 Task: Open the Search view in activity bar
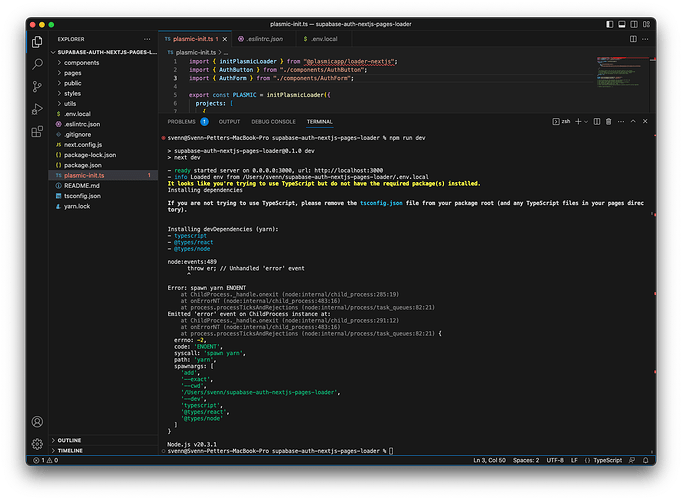tap(37, 64)
